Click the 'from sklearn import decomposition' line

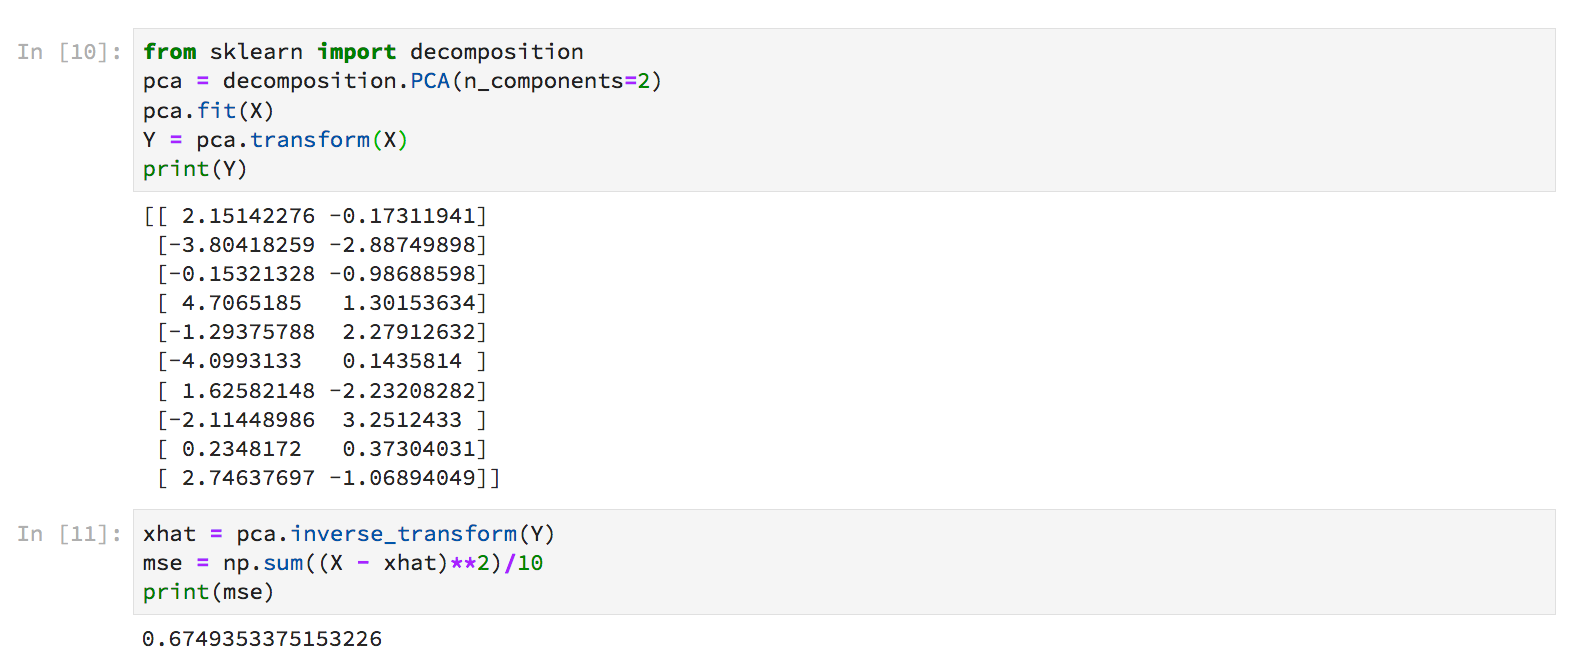click(x=363, y=52)
